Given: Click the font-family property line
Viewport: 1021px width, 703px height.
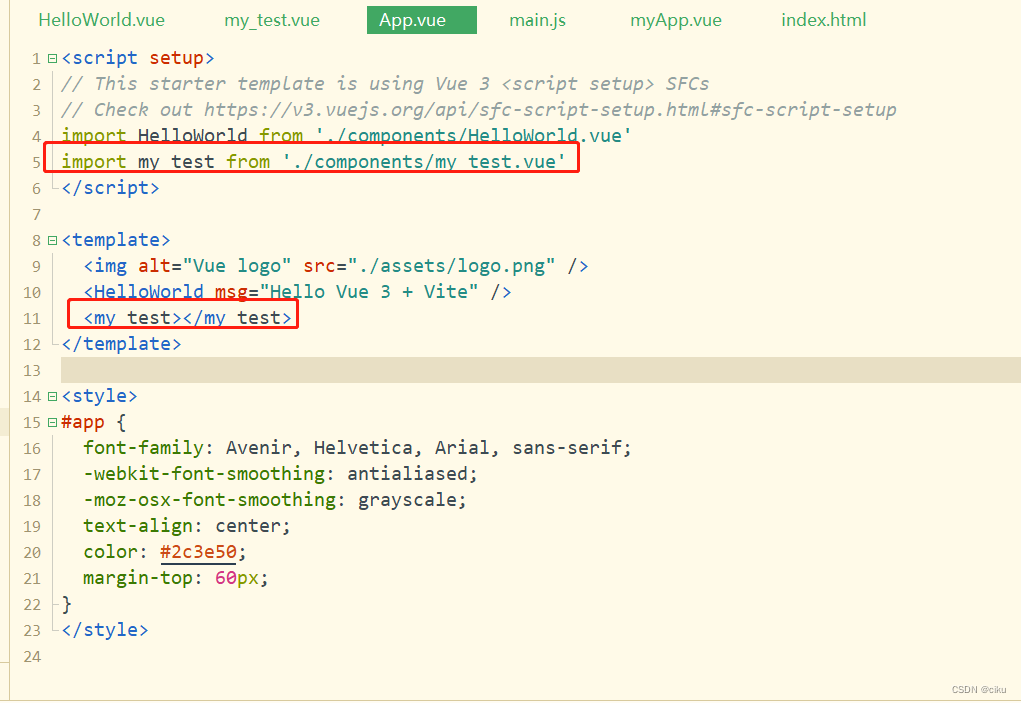Looking at the screenshot, I should (x=357, y=448).
